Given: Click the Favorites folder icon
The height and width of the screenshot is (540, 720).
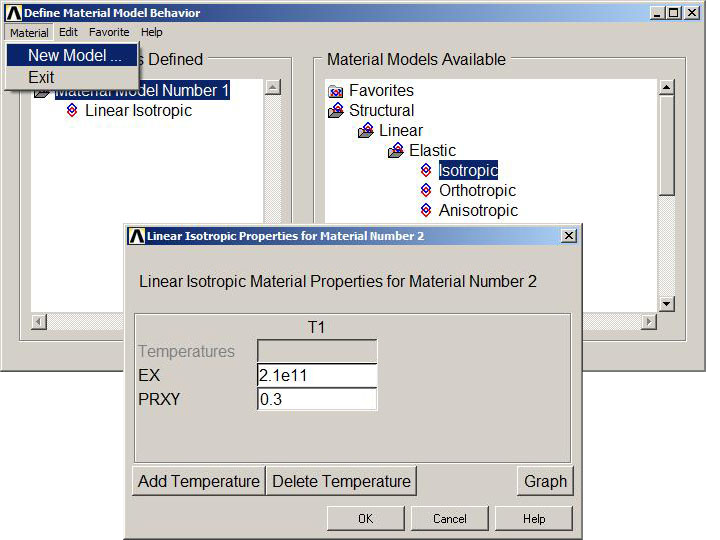Looking at the screenshot, I should [336, 91].
